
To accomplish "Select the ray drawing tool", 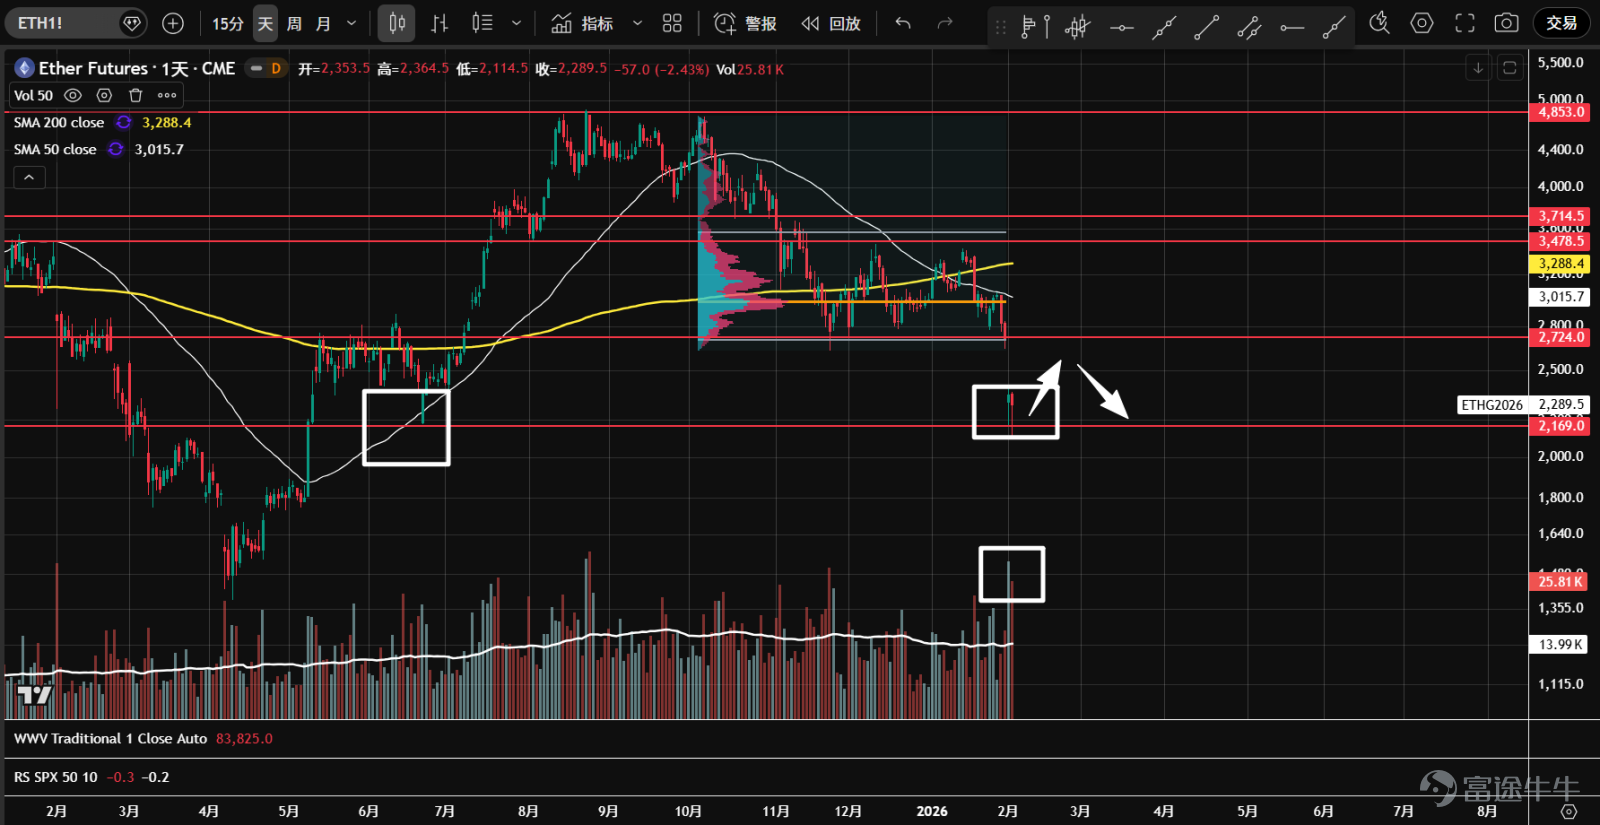I will coord(1334,27).
